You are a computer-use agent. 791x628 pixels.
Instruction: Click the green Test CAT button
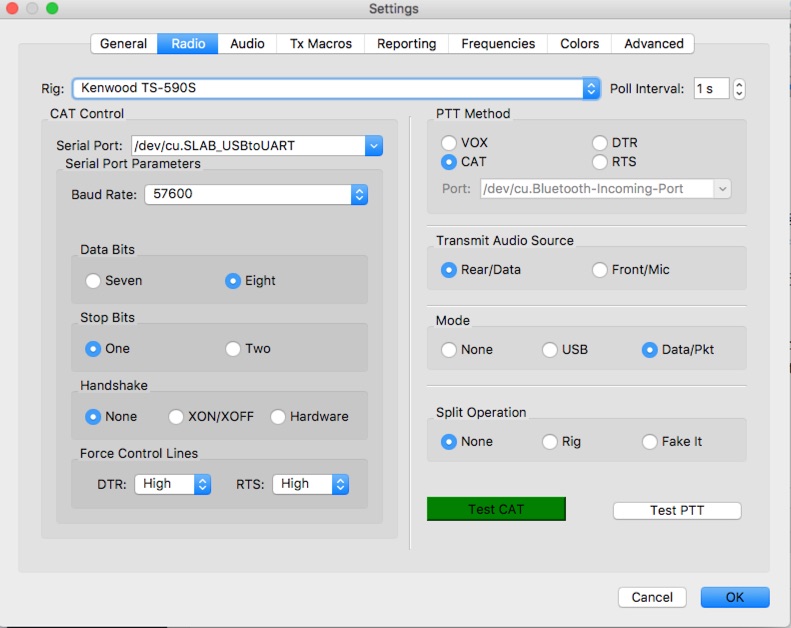(496, 510)
